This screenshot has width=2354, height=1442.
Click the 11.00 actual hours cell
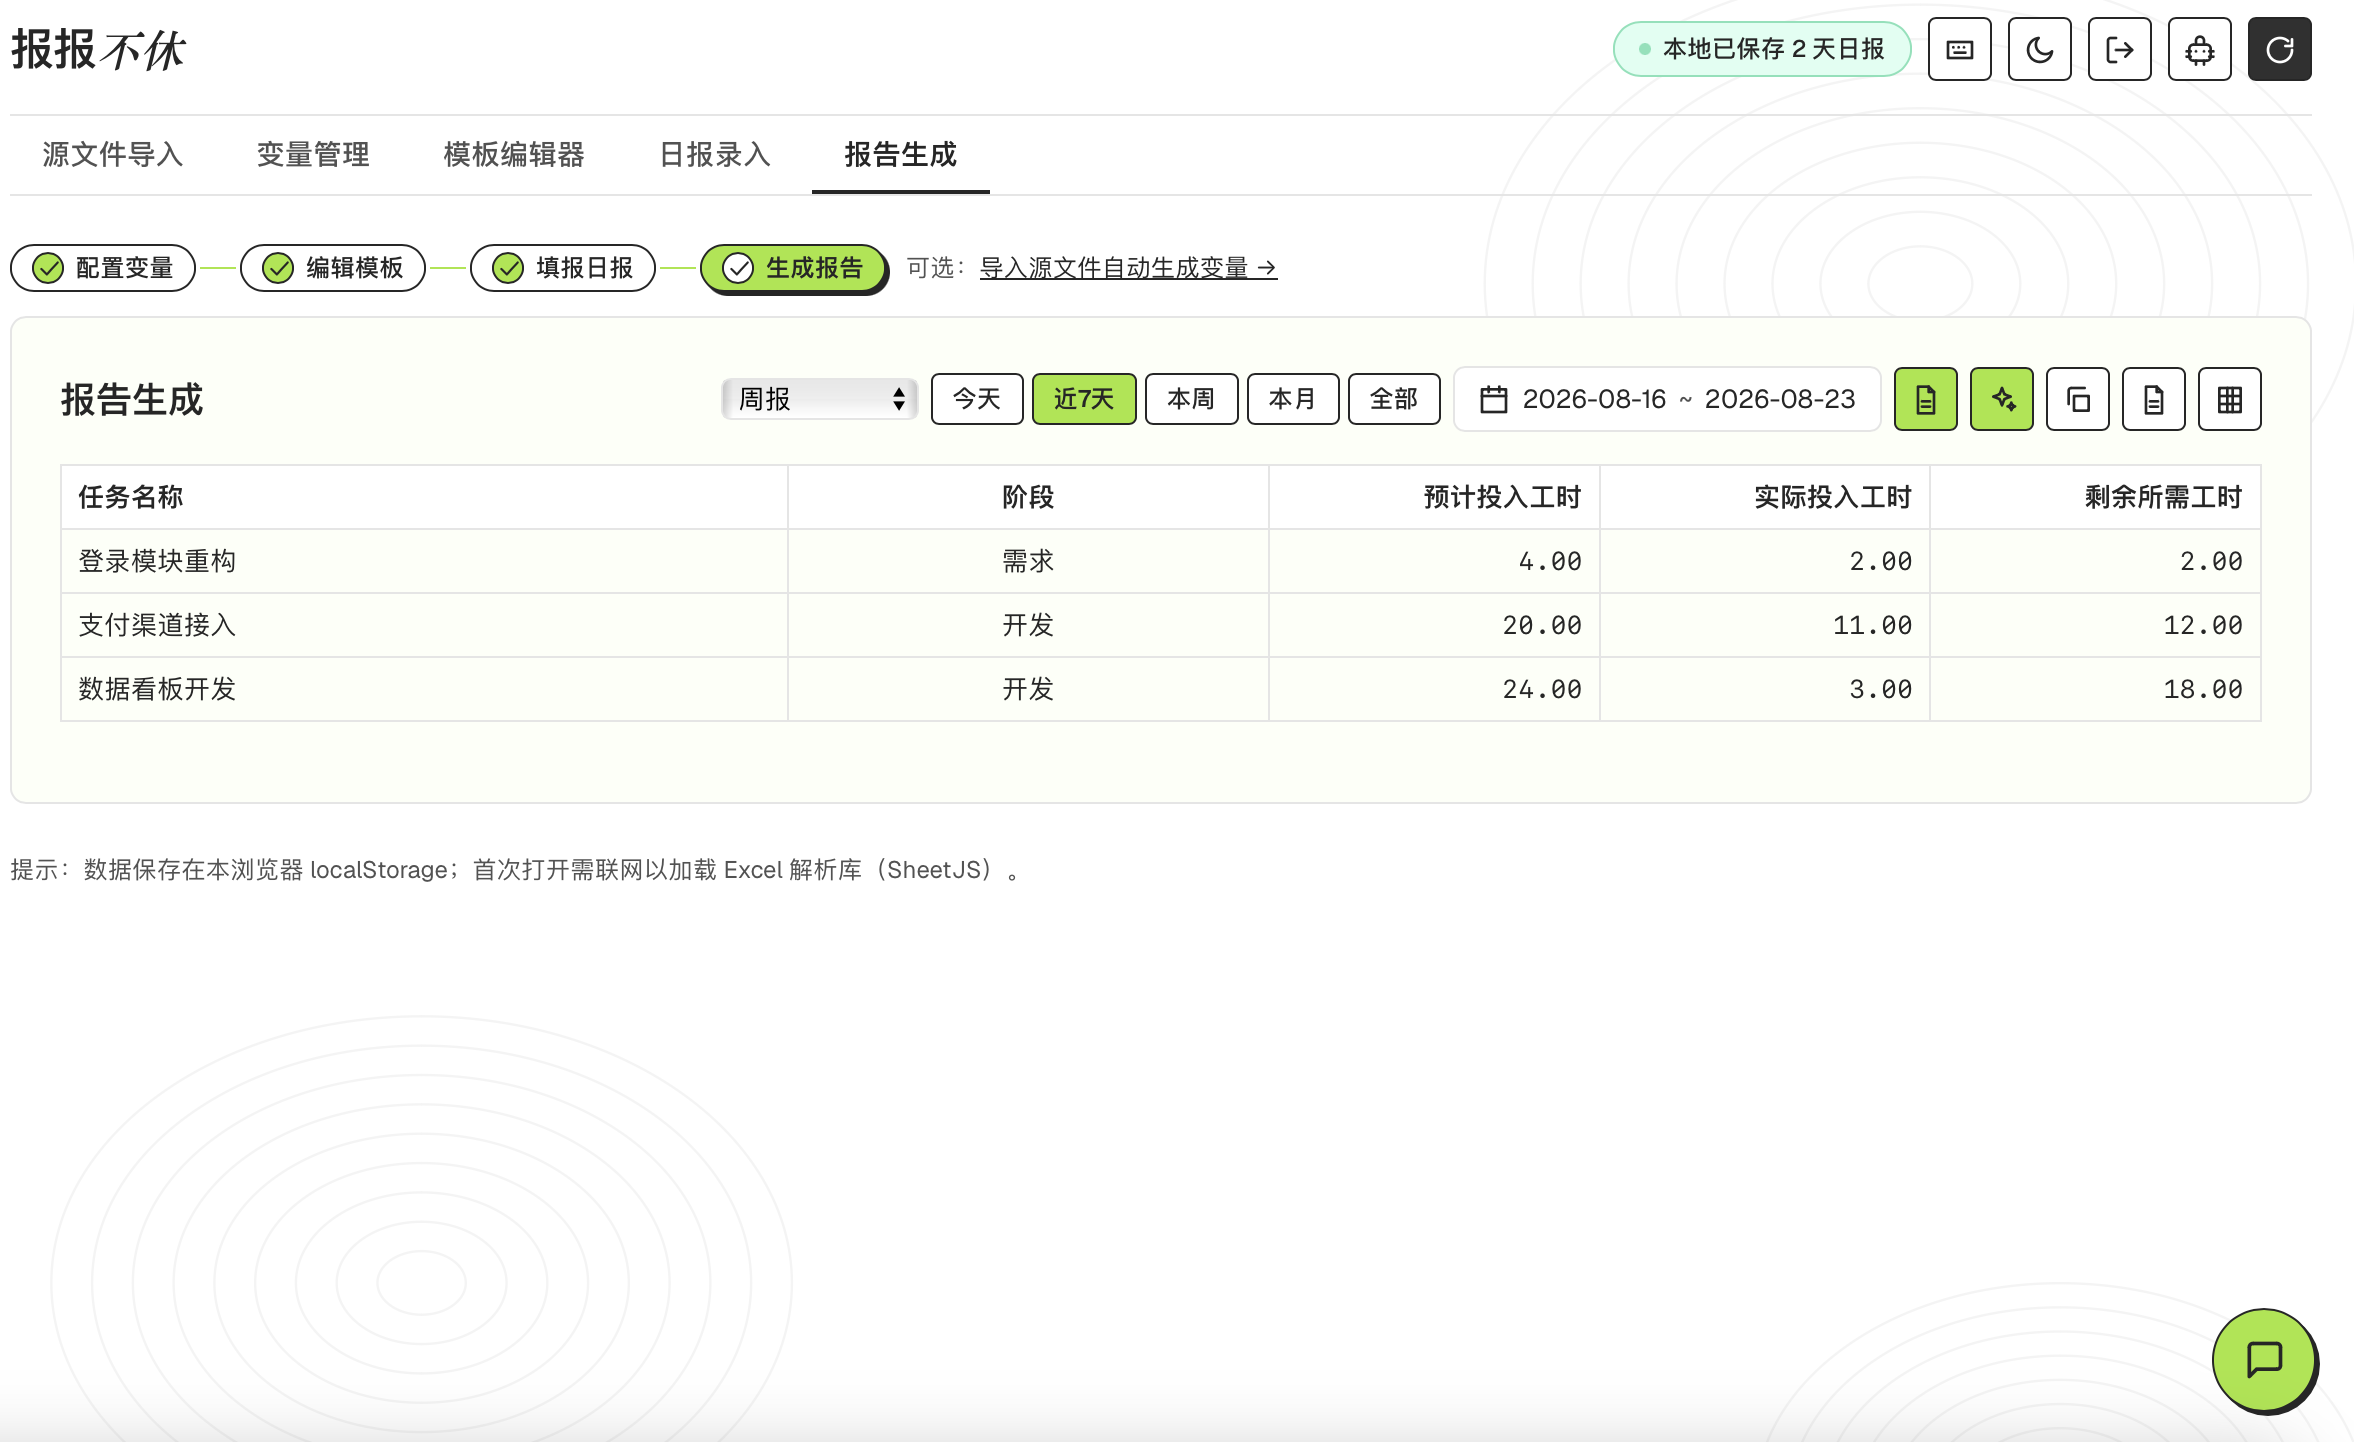[1765, 625]
